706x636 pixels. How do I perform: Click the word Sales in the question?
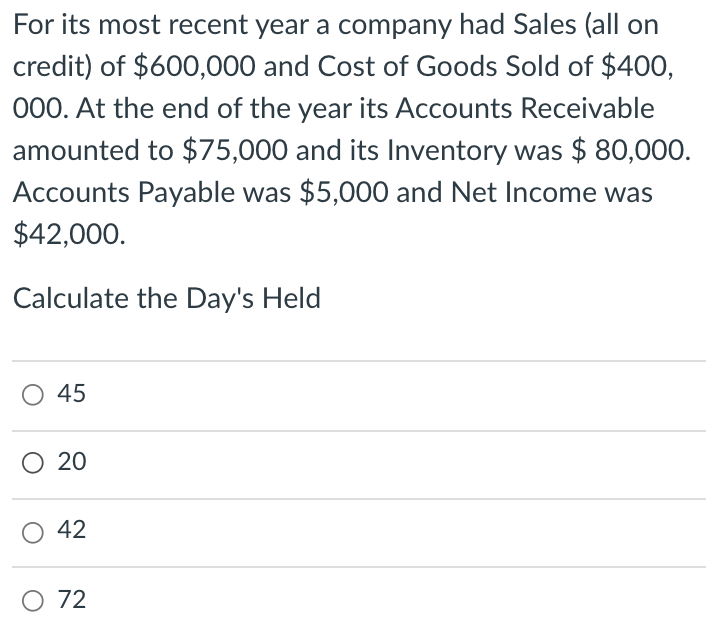[x=544, y=24]
